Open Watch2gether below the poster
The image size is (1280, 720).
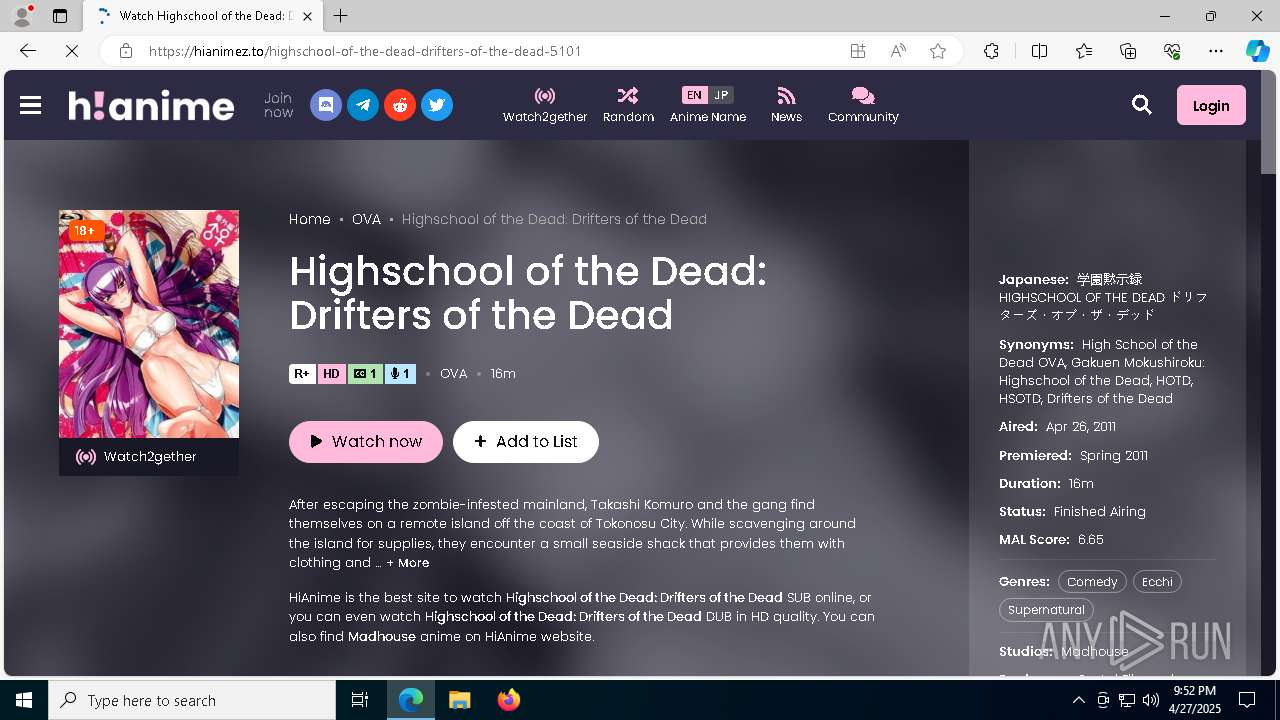coord(149,457)
